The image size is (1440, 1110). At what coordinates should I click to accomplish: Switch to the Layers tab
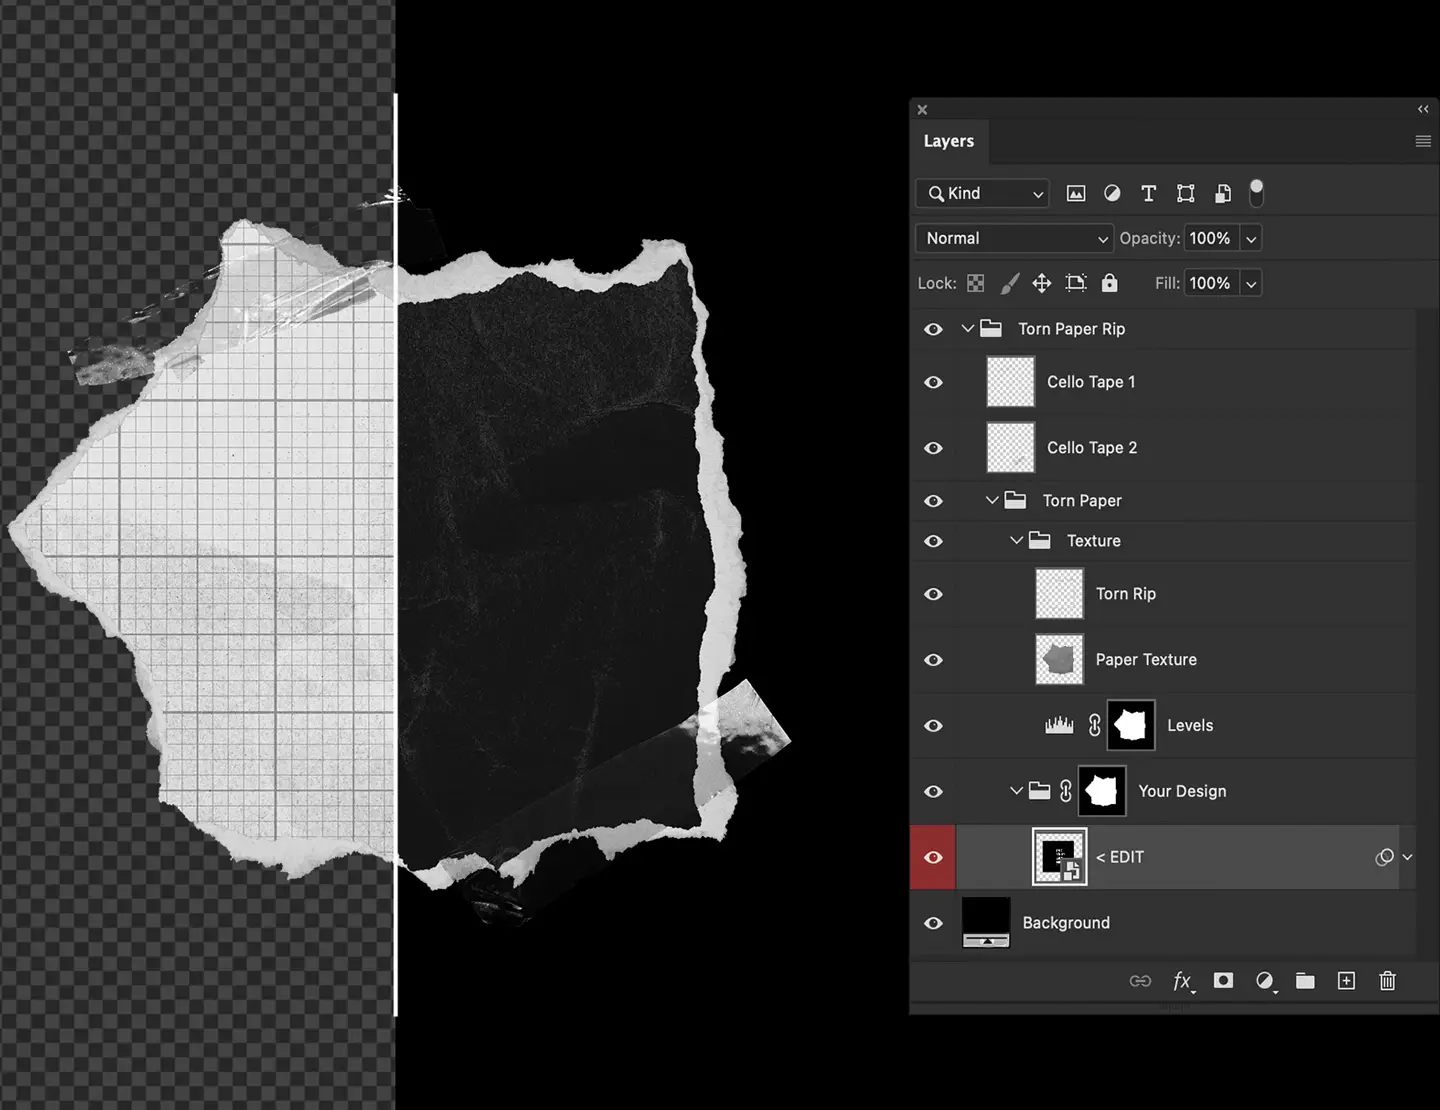click(x=948, y=141)
